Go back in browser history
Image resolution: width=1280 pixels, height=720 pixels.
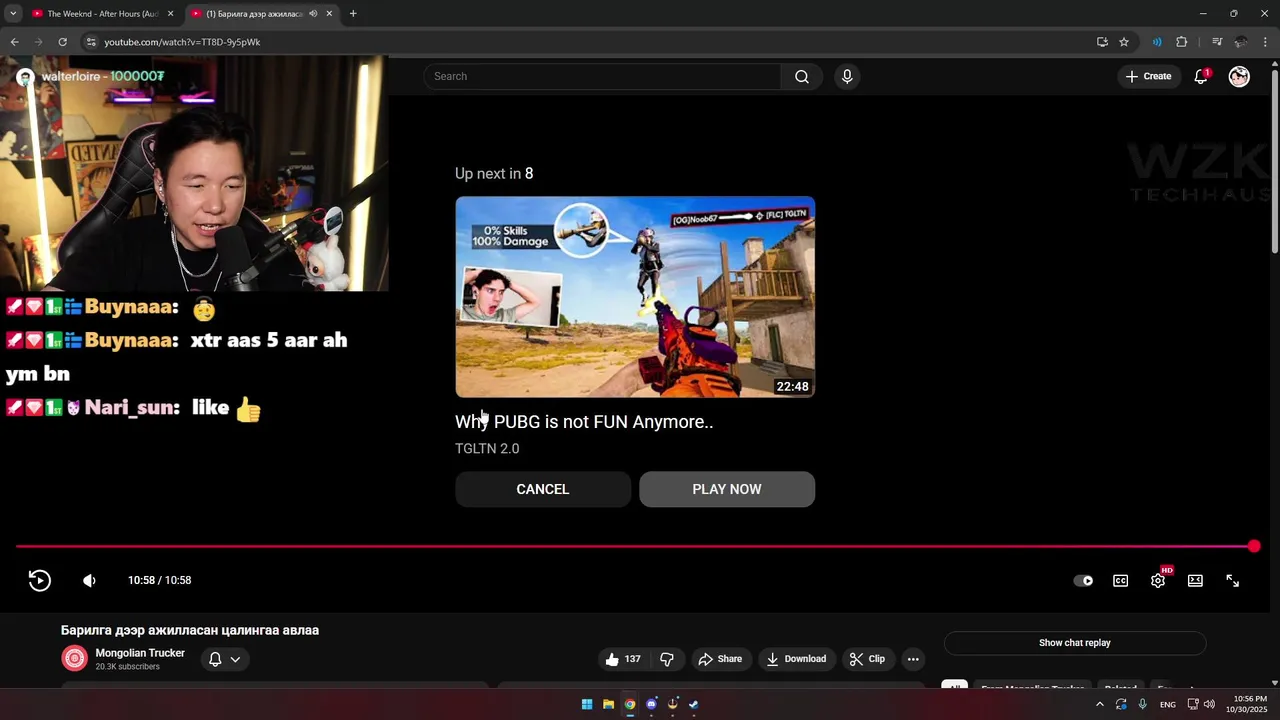click(14, 42)
